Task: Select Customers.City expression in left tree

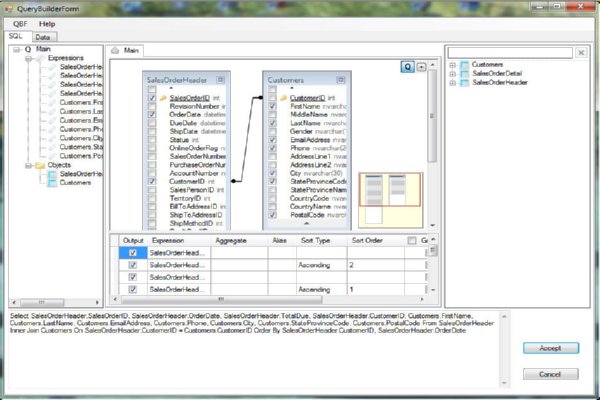Action: tap(81, 138)
